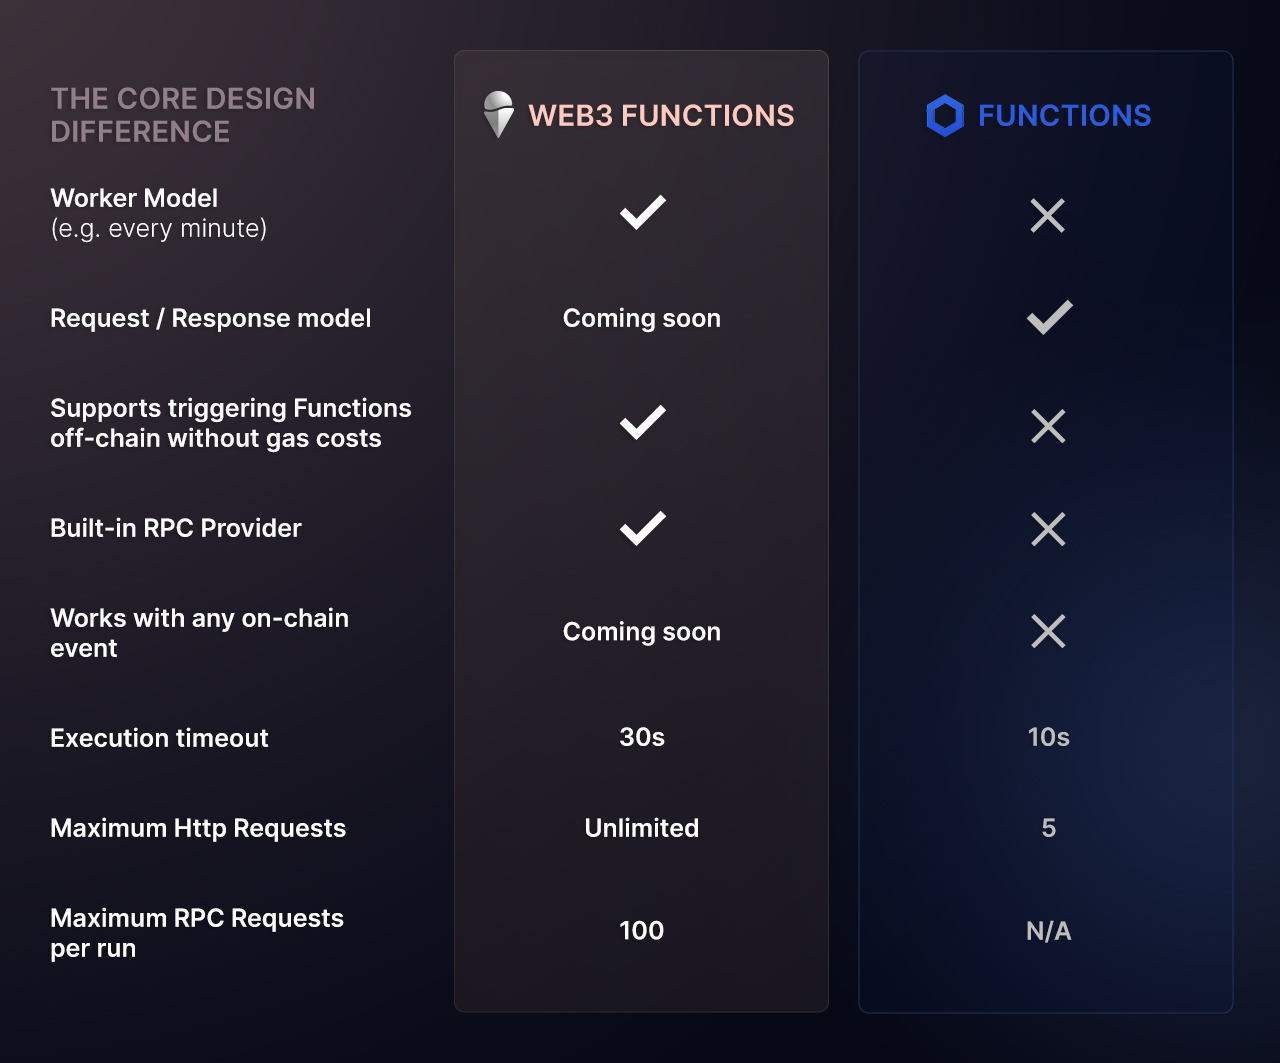Click the Unlimited Http requests value
The image size is (1280, 1063).
642,828
